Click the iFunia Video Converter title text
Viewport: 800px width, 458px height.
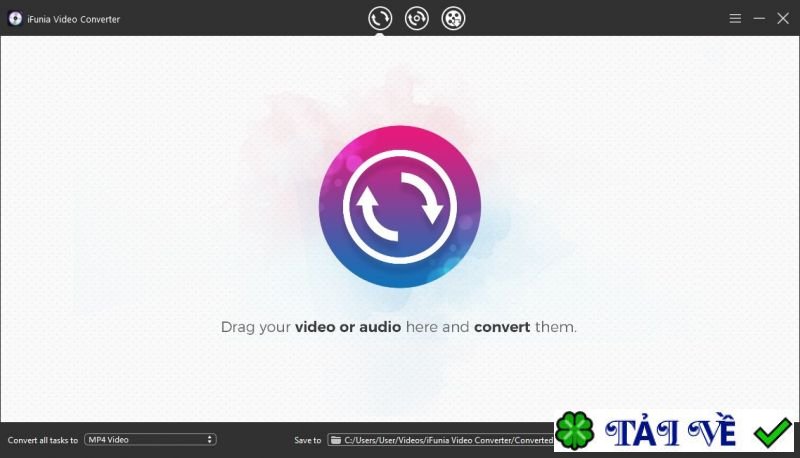coord(73,19)
